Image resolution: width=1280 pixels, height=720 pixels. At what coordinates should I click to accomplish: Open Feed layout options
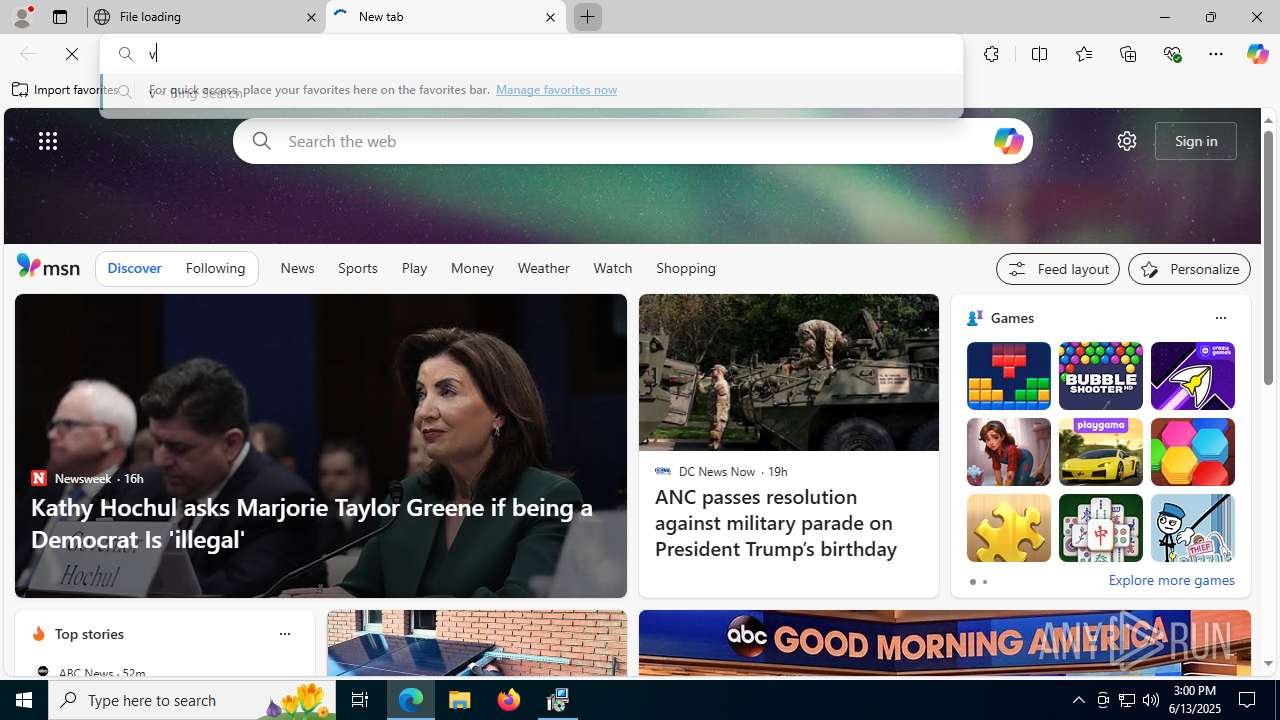click(x=1057, y=269)
